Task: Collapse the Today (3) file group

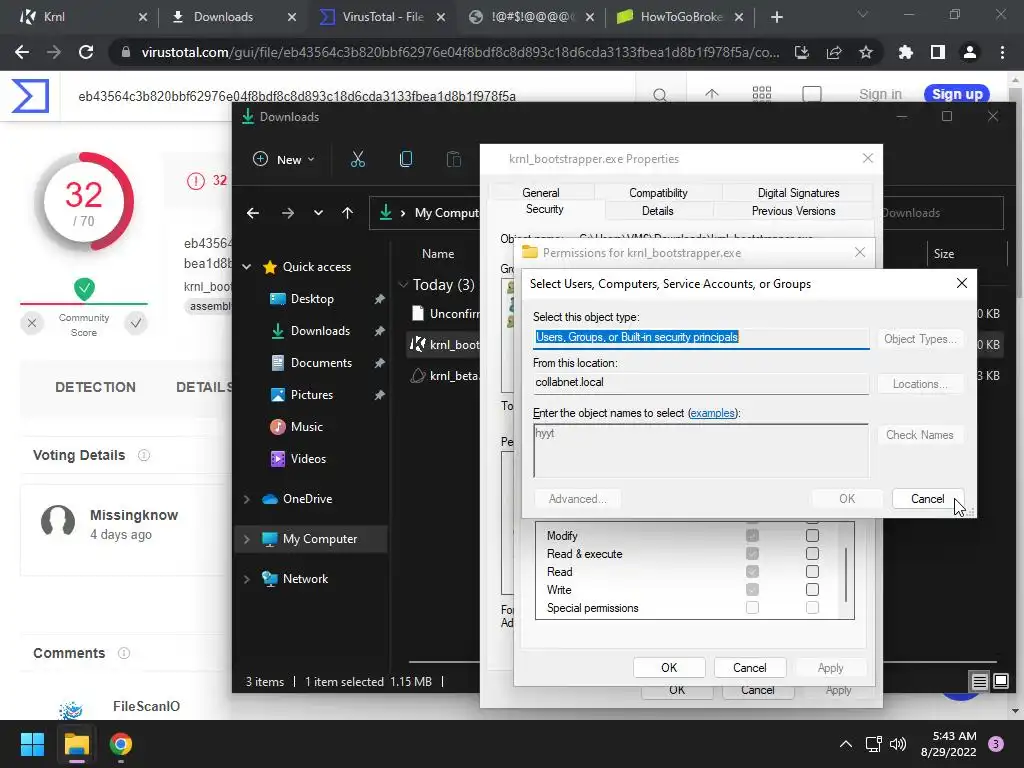Action: click(403, 285)
